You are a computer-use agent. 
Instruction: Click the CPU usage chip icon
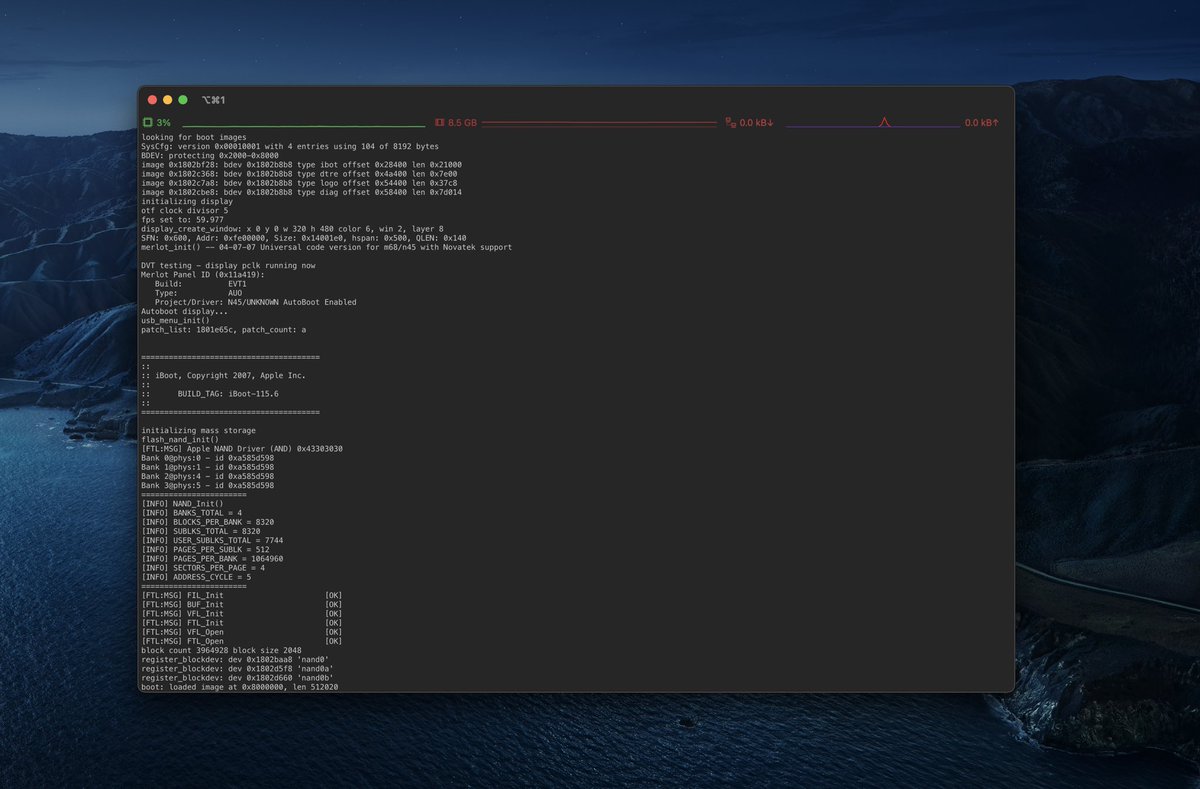(147, 122)
